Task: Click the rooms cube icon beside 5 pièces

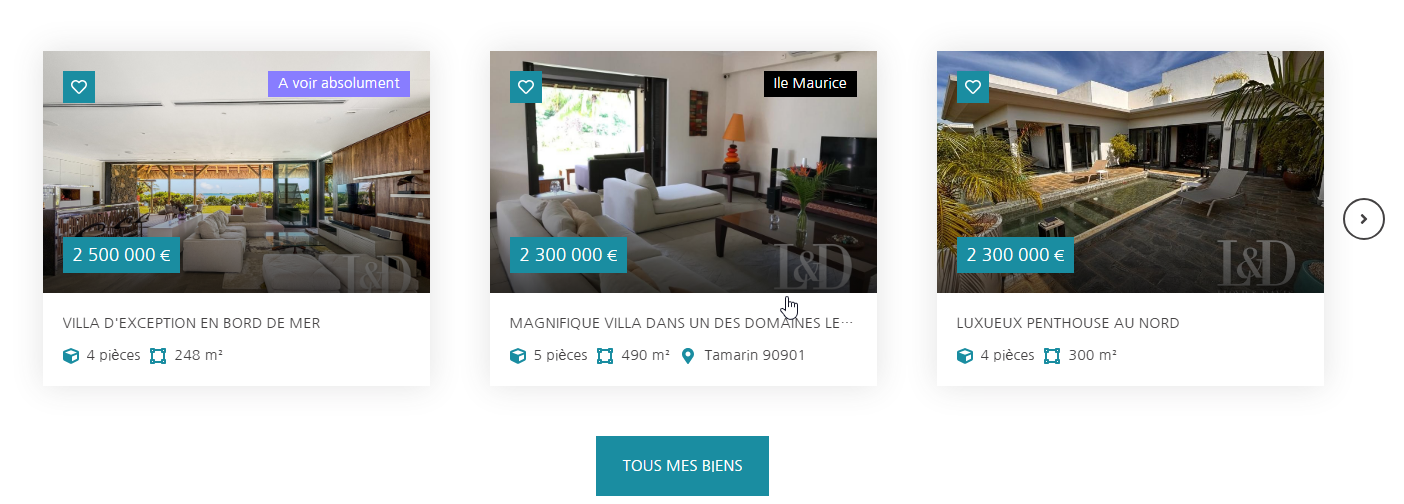Action: 518,356
